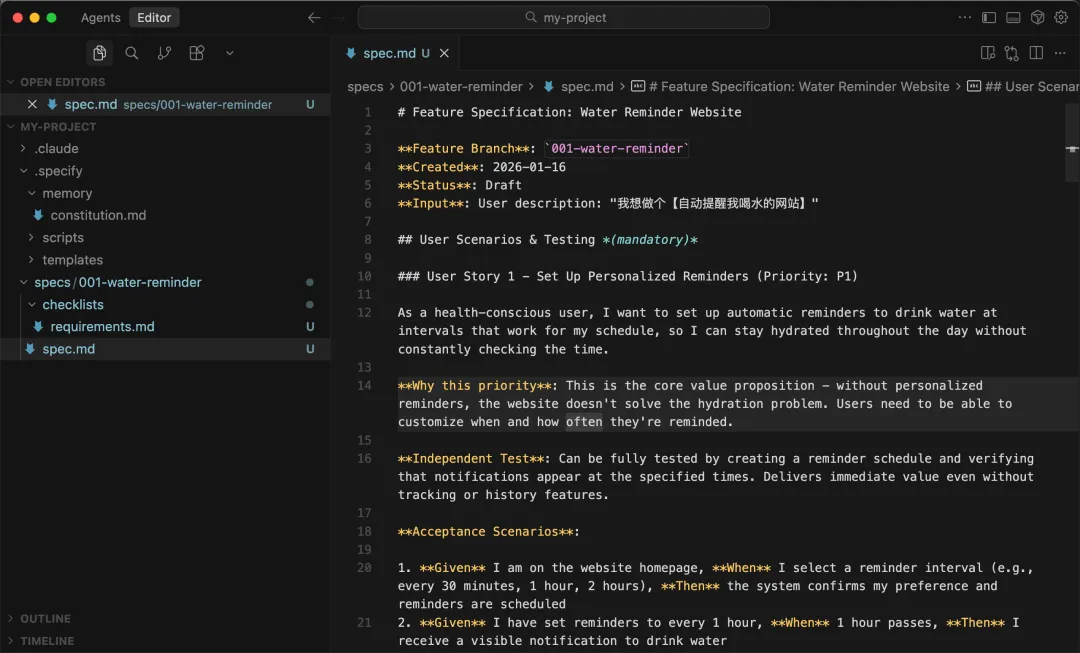Click the my-project search bar
This screenshot has height=653, width=1080.
pos(564,17)
